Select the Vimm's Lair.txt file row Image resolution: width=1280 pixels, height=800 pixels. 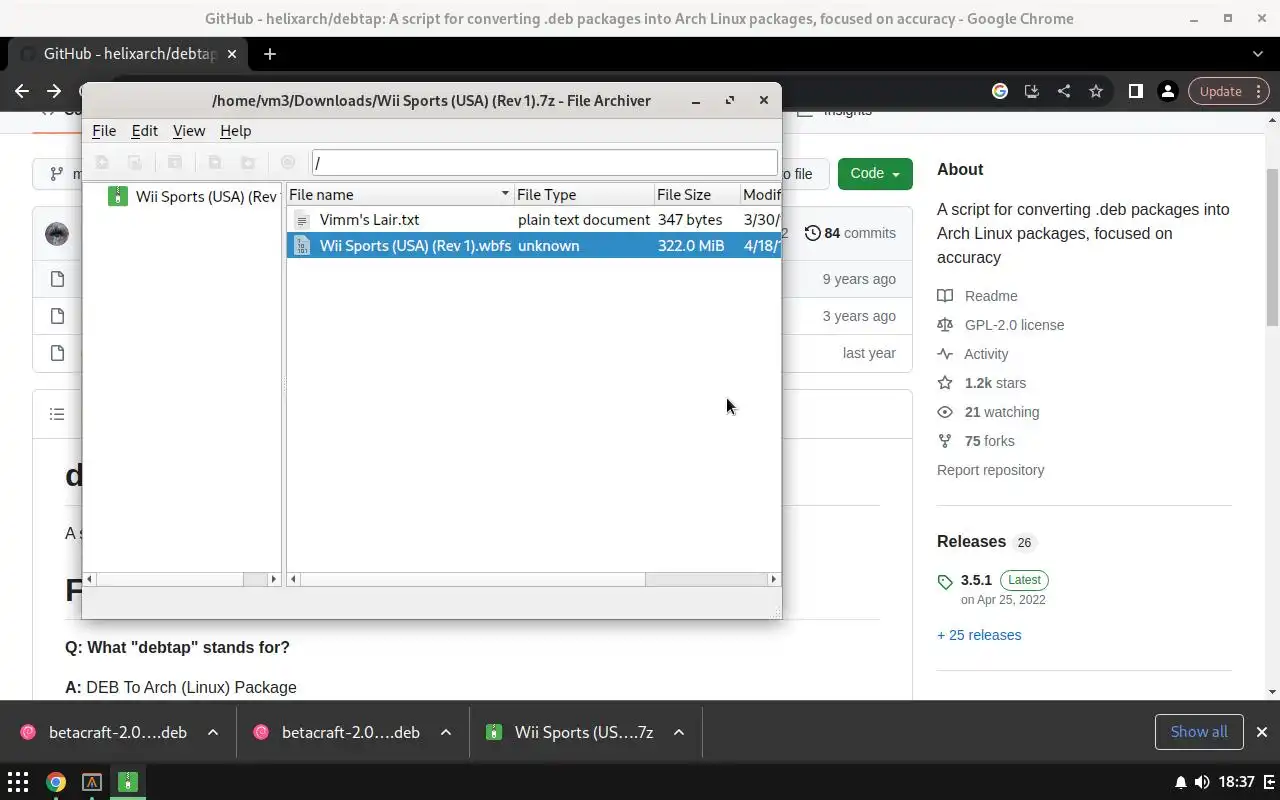point(534,219)
